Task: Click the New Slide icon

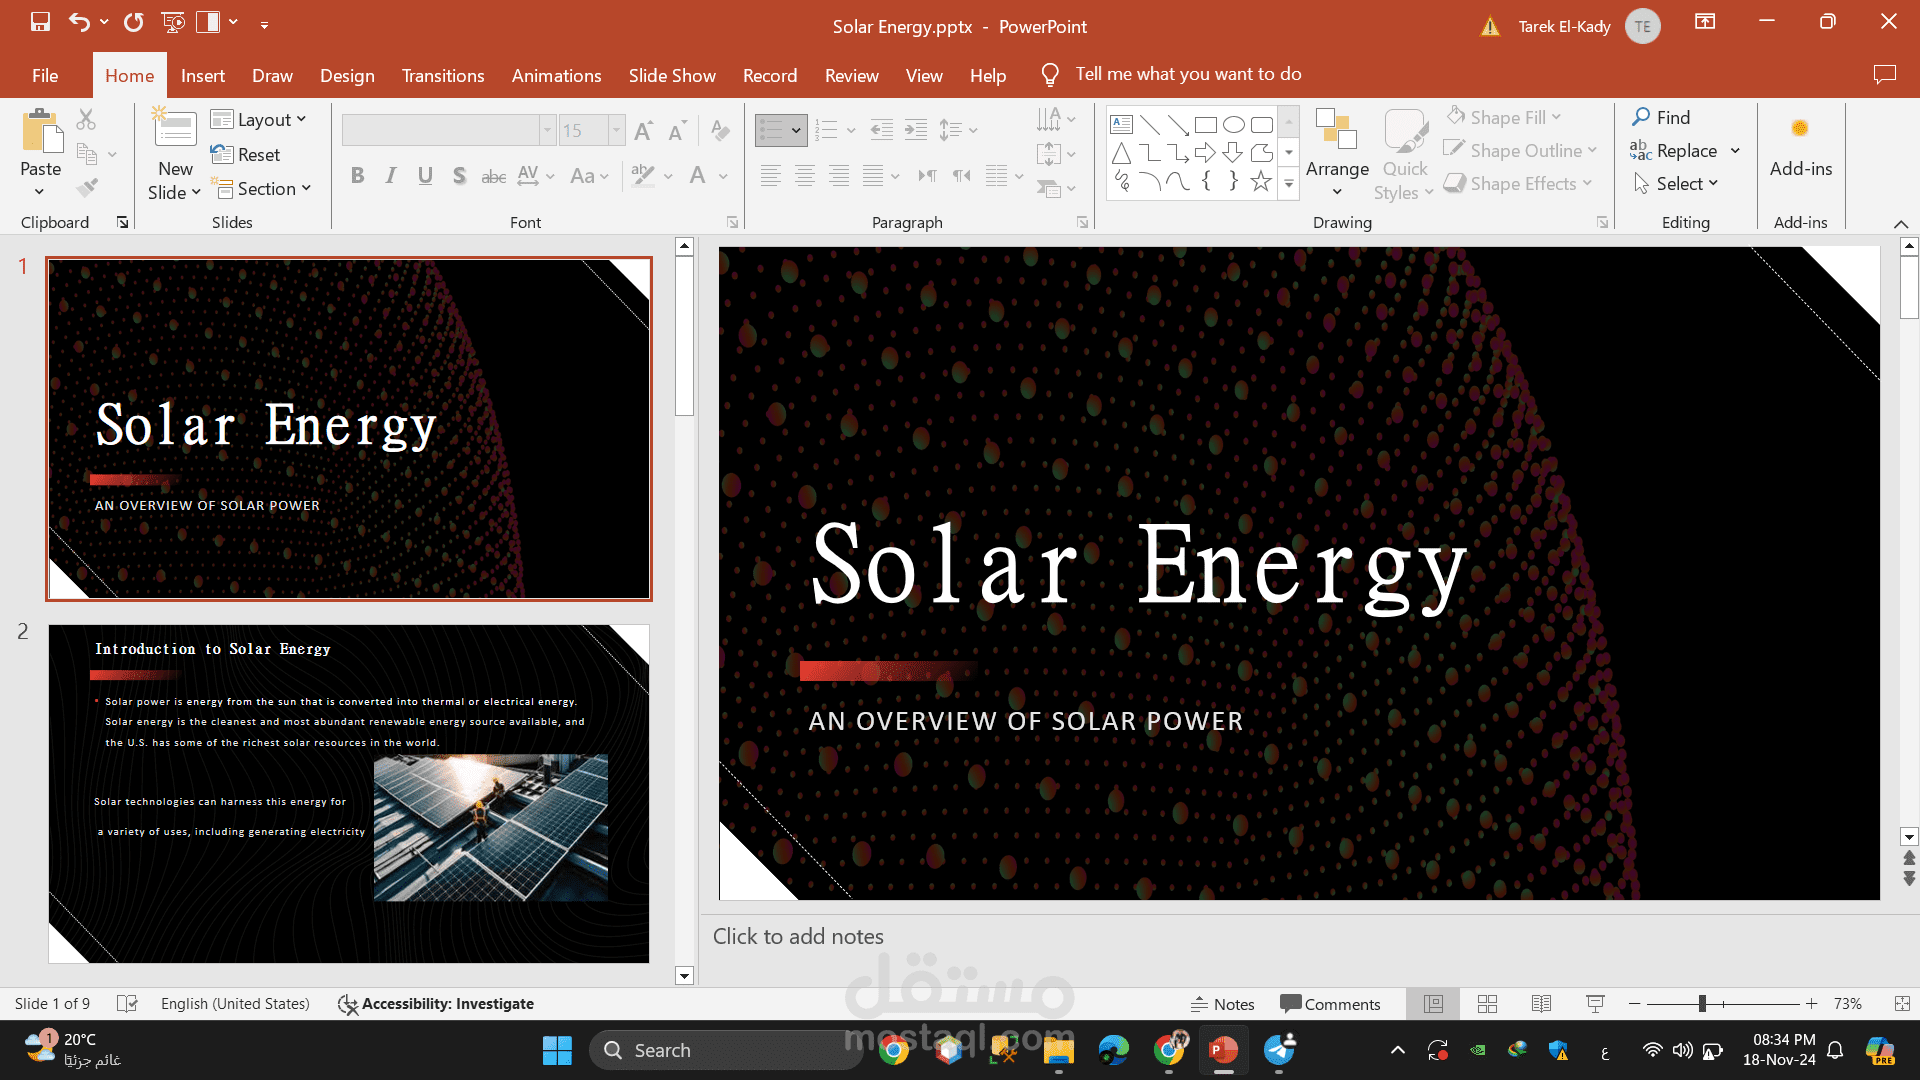Action: 174,128
